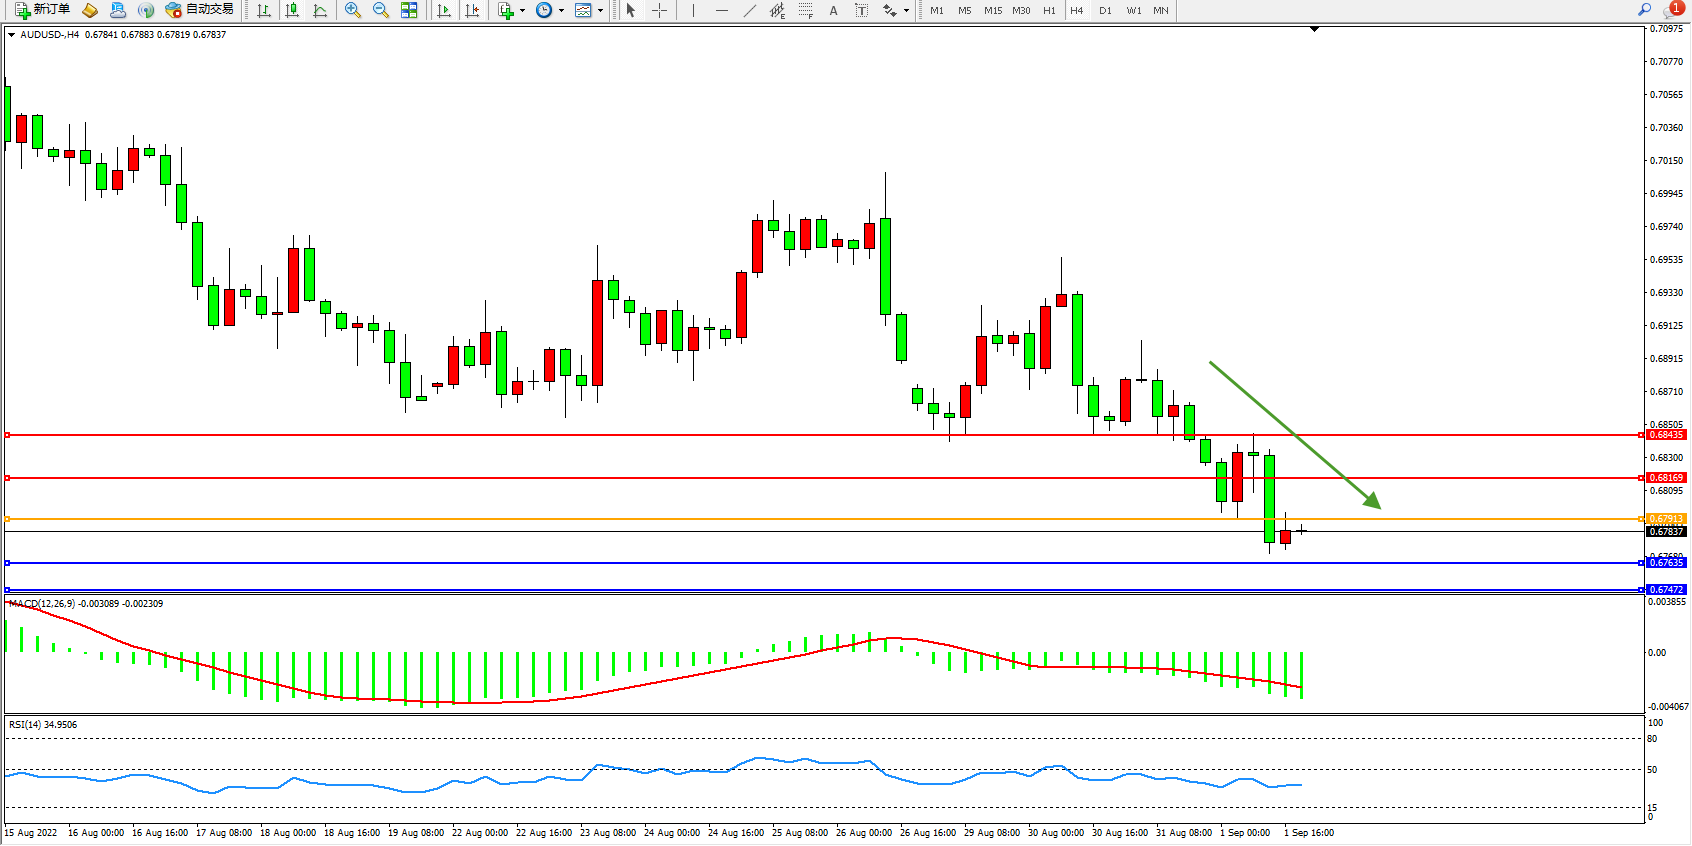Click the 0.68435 red horizontal line label

point(1665,435)
